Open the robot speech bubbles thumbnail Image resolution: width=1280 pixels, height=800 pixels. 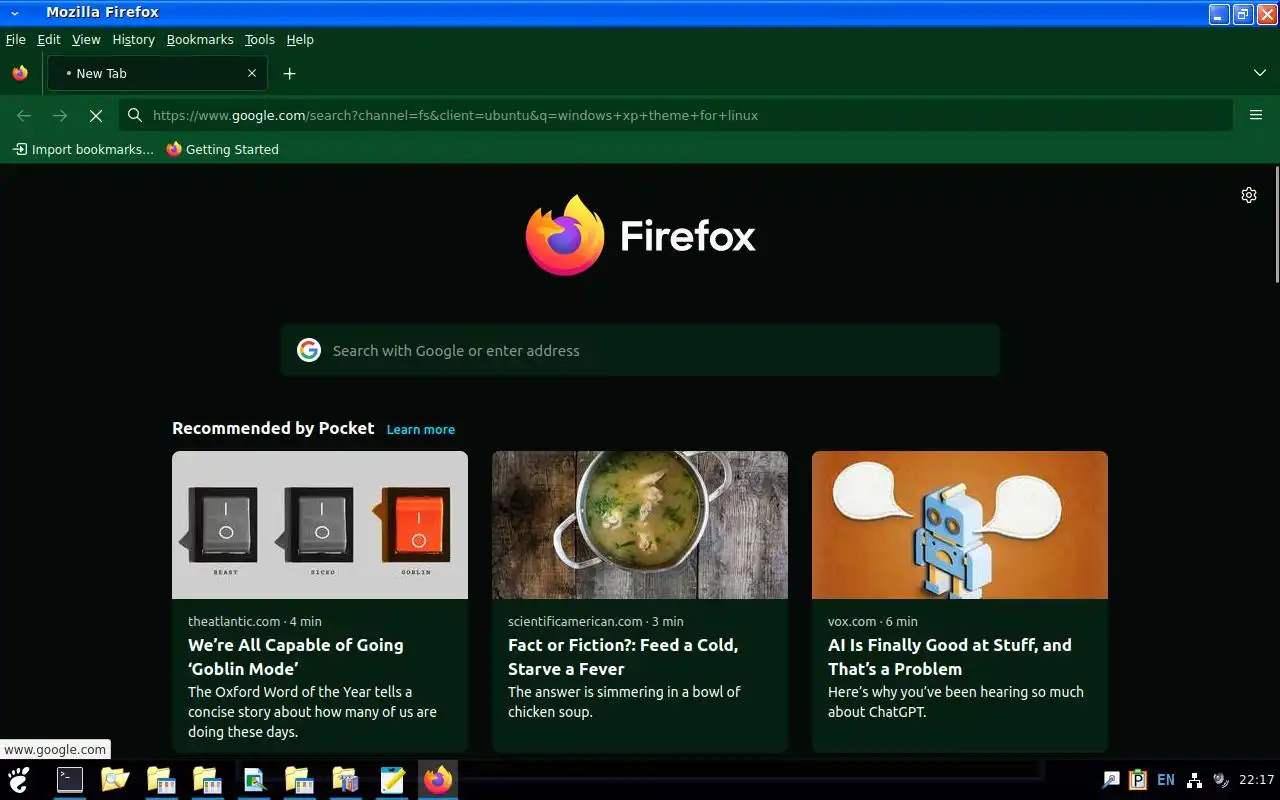tap(960, 525)
